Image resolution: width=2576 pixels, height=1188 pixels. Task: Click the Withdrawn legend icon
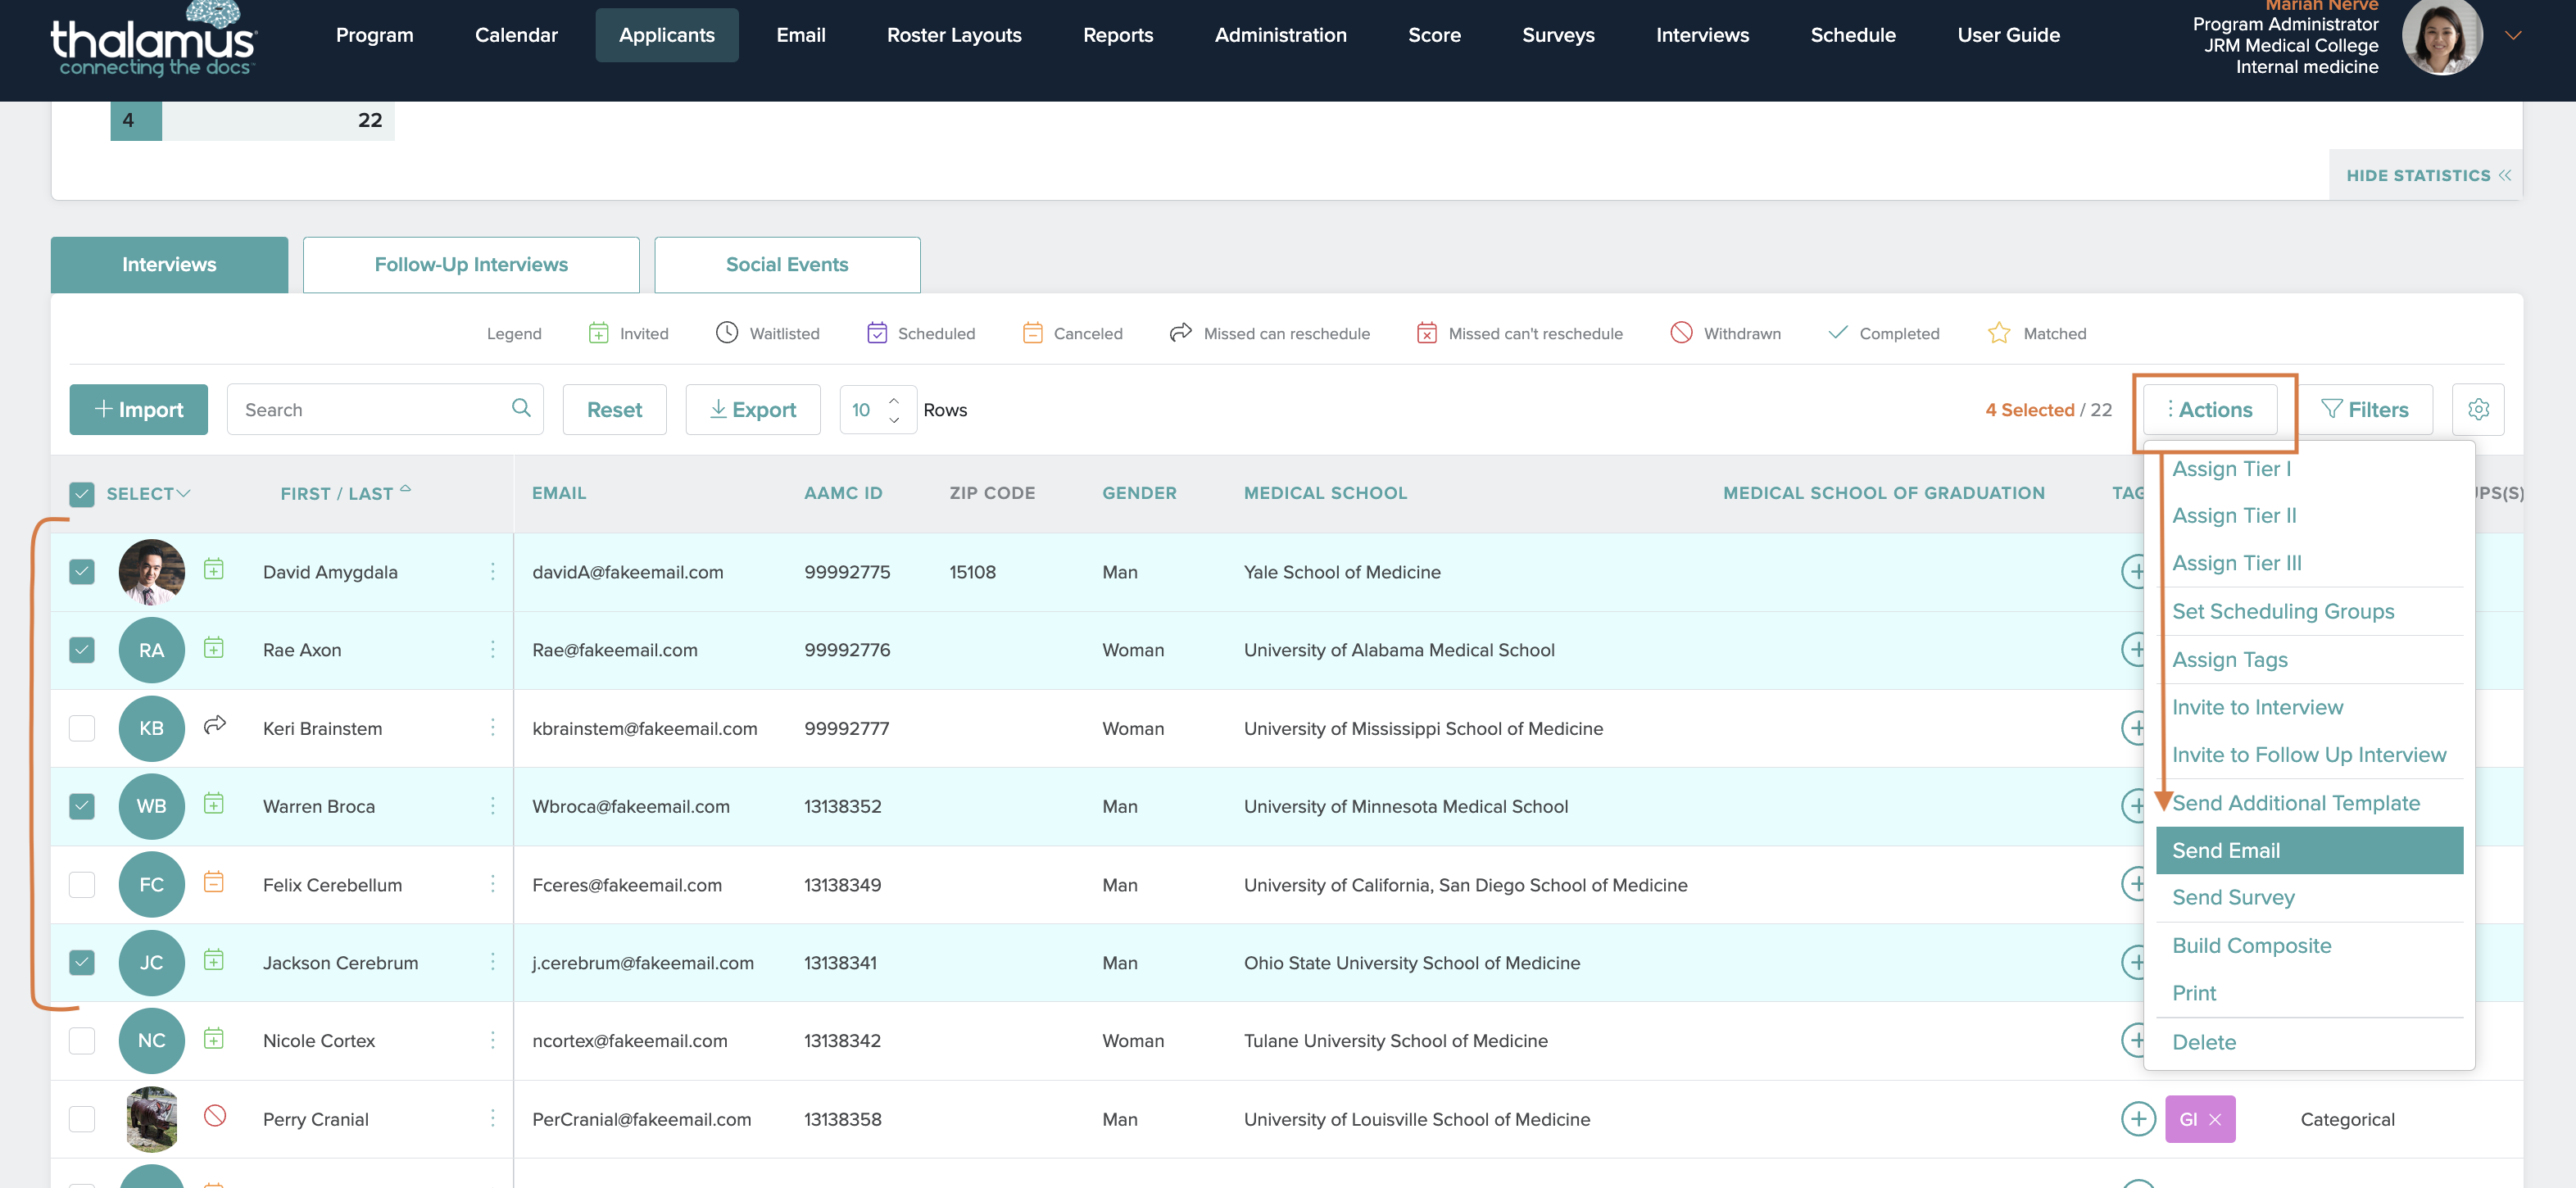tap(1681, 332)
